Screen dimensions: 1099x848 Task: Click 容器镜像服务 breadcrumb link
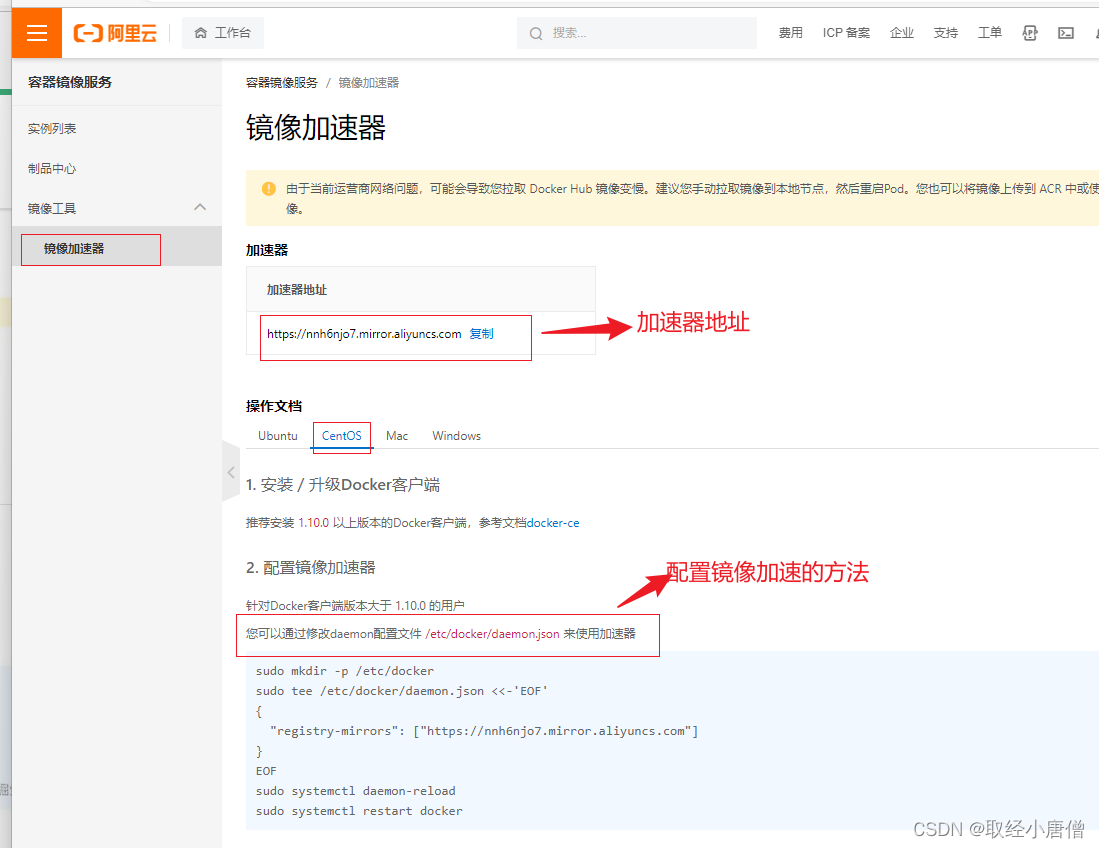(282, 83)
